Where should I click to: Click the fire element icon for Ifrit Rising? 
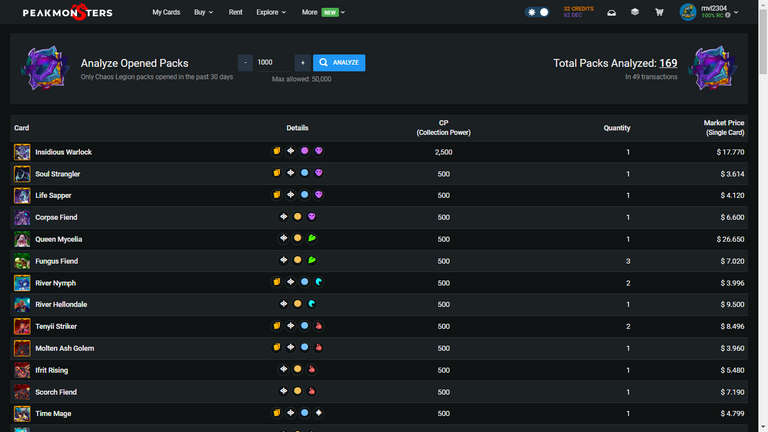[x=312, y=369]
